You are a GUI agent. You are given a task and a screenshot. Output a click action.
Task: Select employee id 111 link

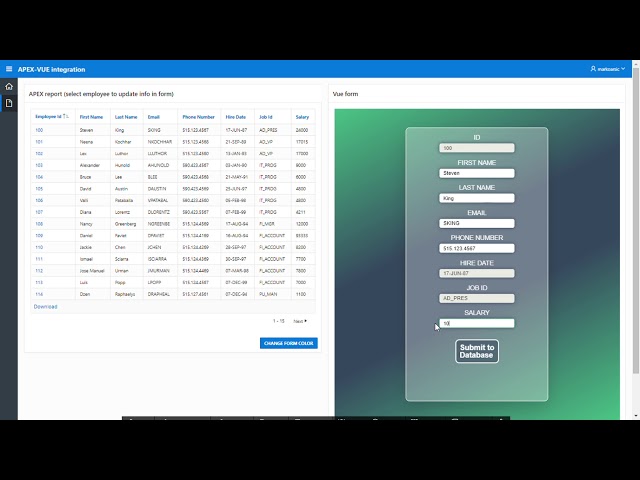(39, 259)
